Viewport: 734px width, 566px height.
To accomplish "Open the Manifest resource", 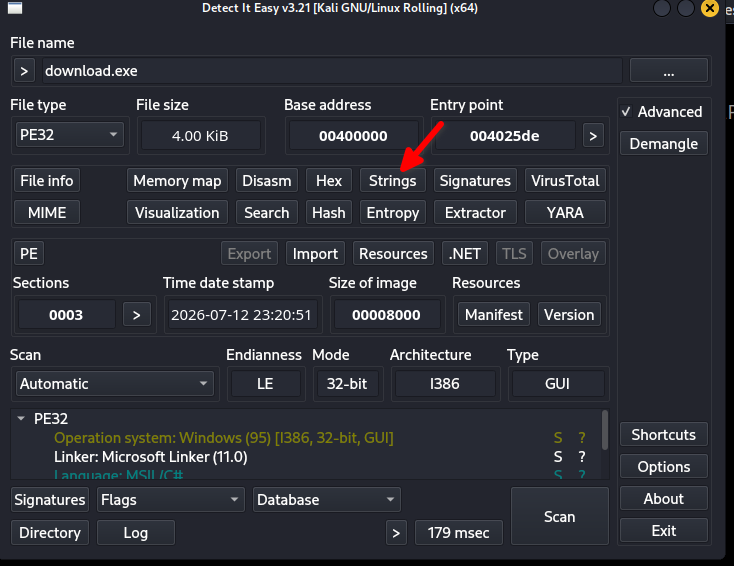I will click(x=493, y=315).
